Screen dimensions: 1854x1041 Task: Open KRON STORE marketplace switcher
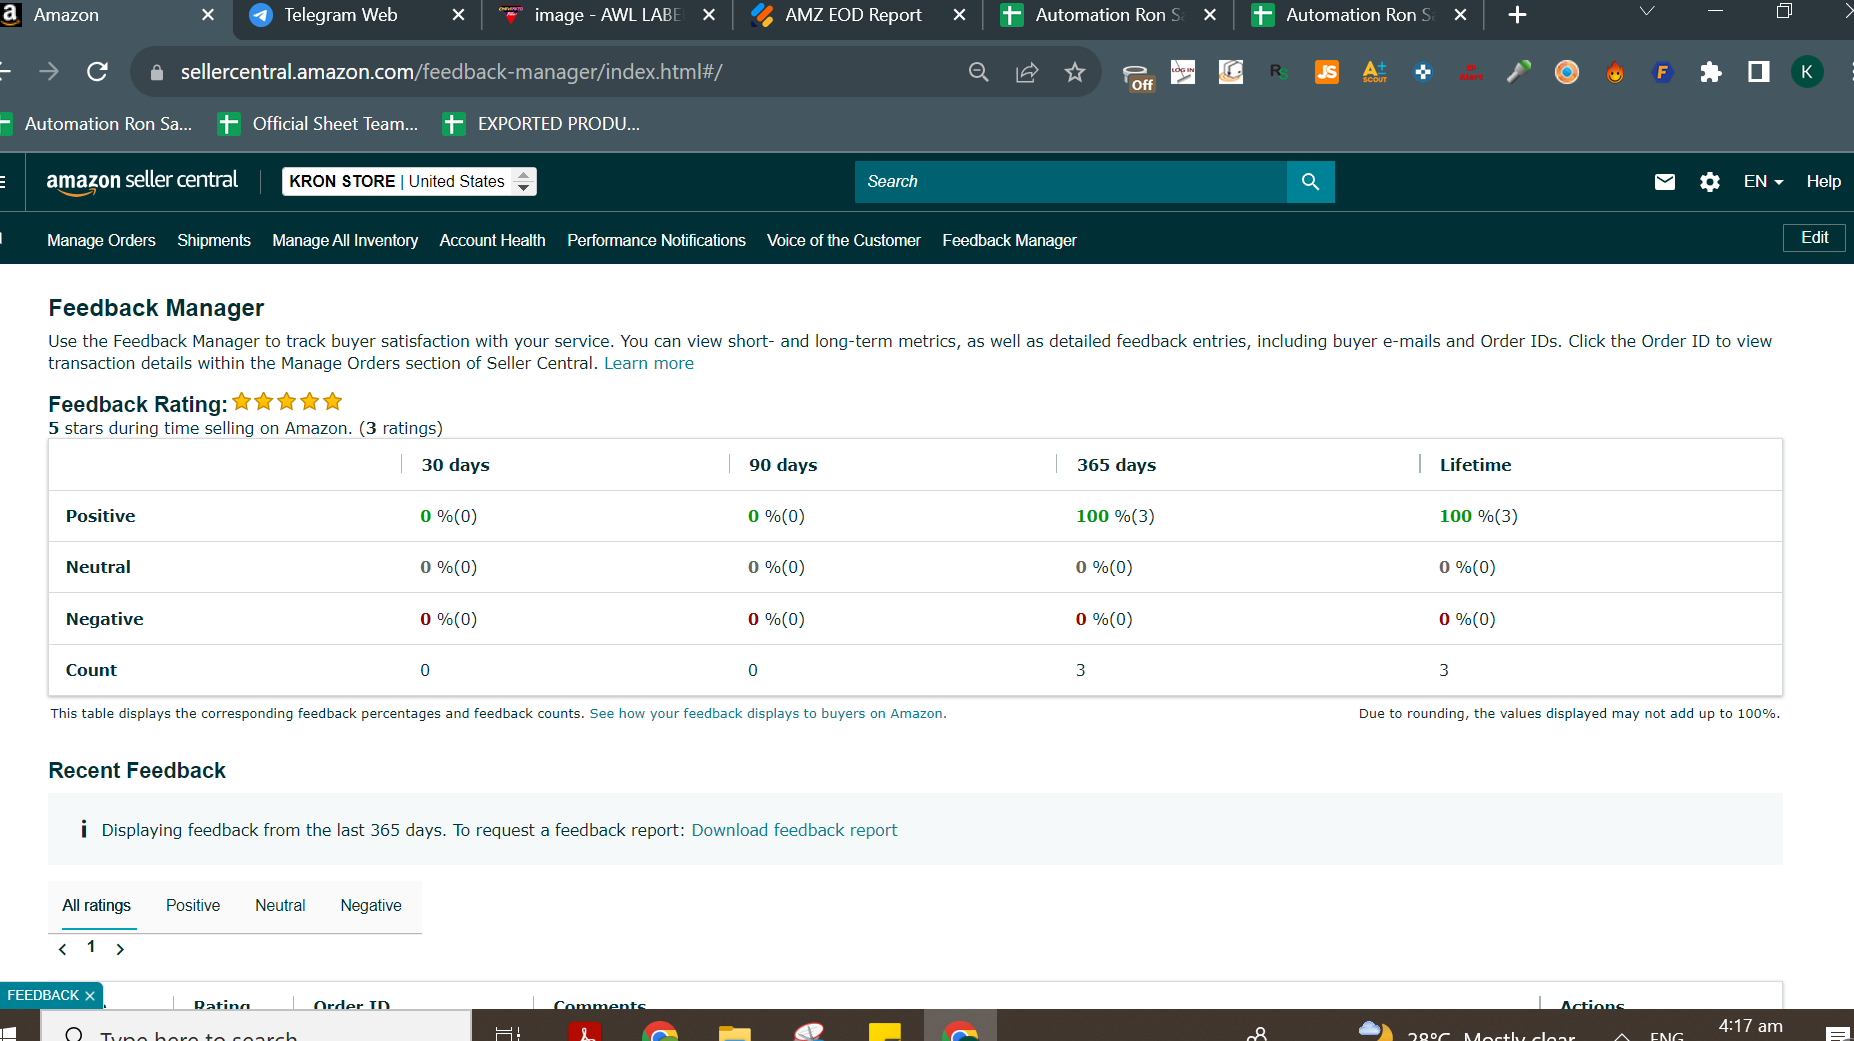pos(409,181)
